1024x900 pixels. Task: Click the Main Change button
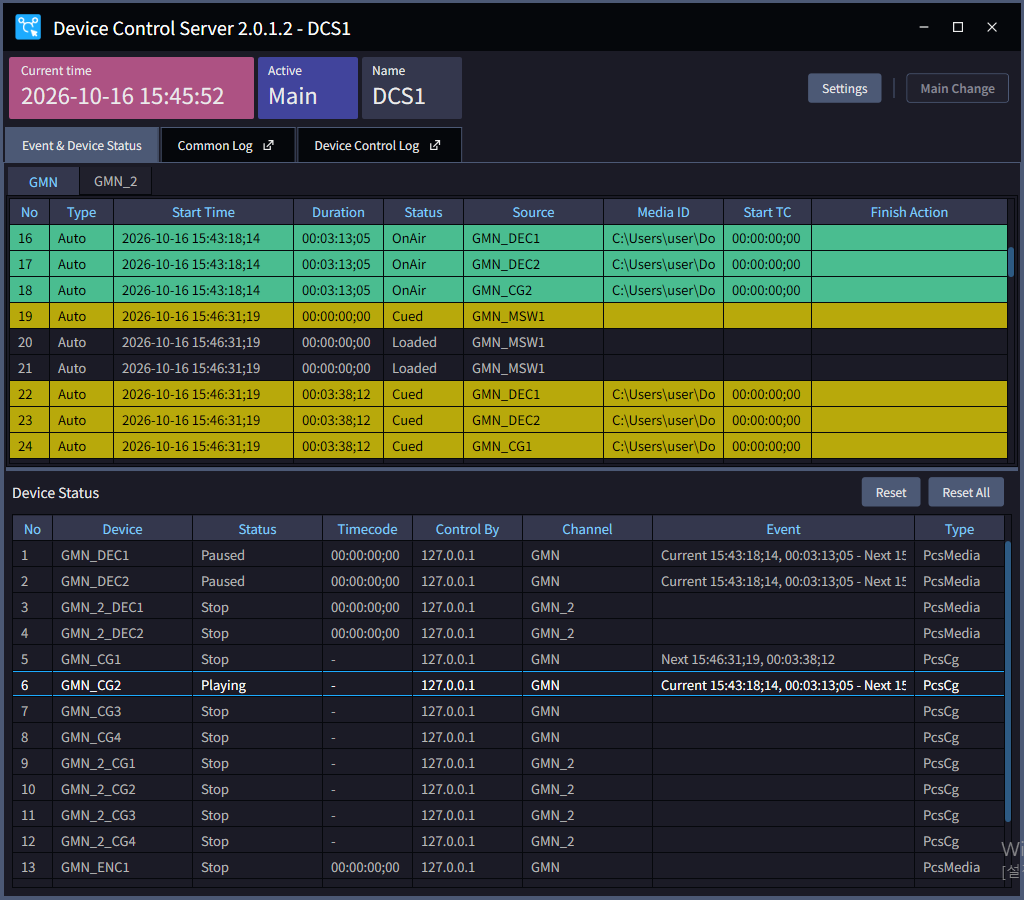957,88
